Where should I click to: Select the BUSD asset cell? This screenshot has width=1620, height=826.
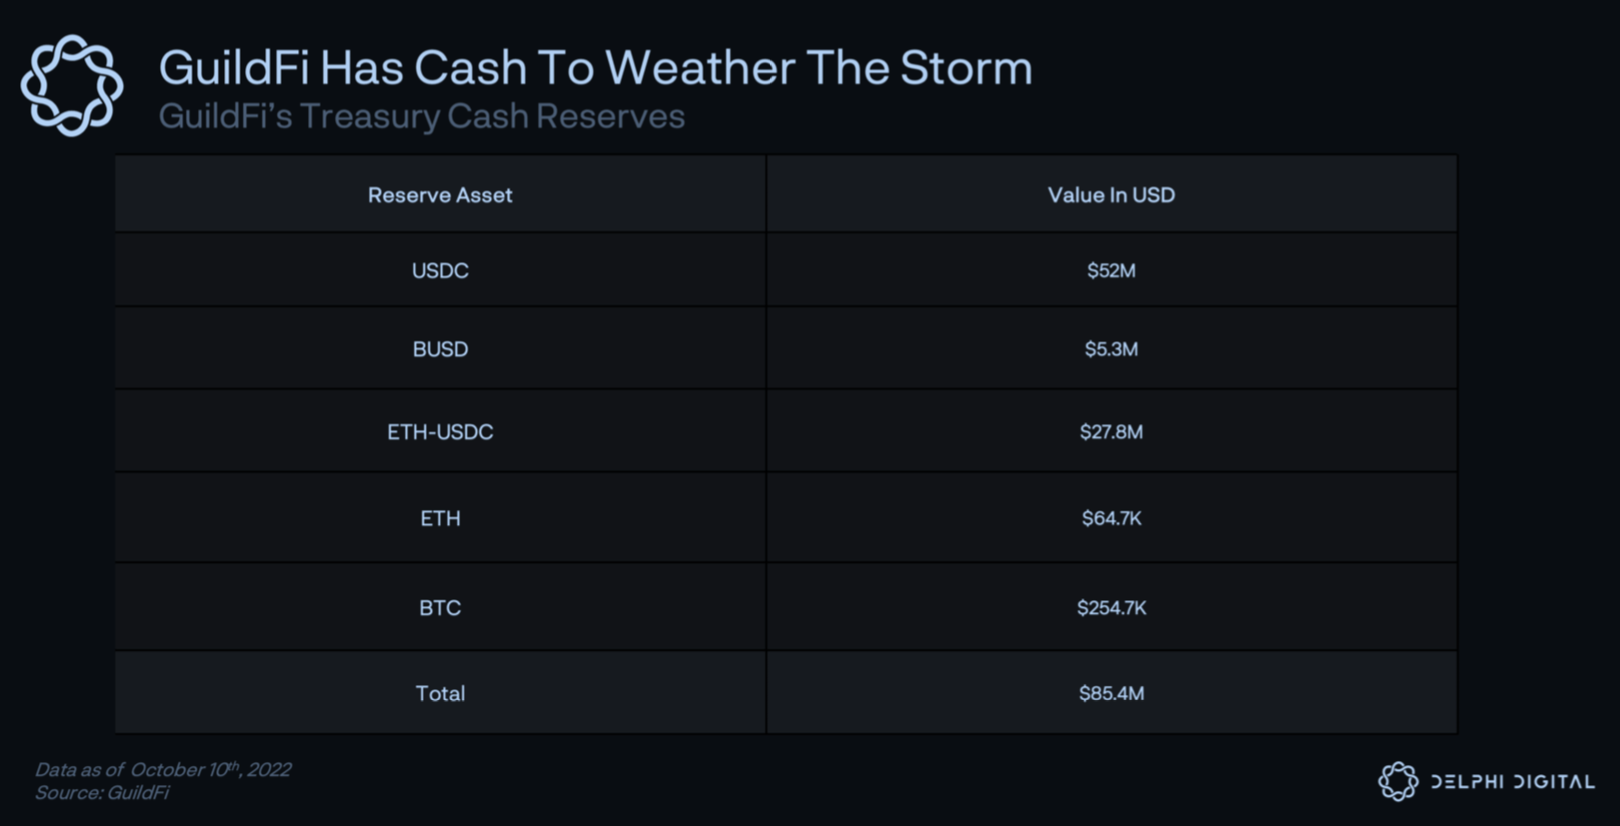pos(440,349)
